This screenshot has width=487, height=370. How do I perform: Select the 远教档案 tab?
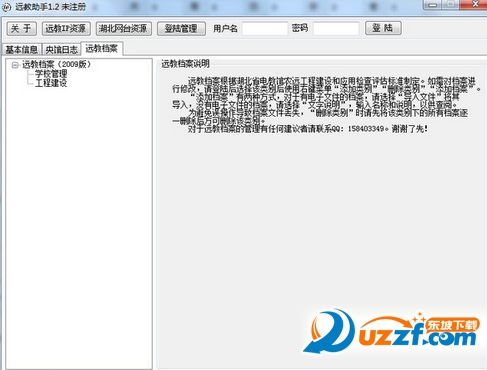[x=102, y=49]
